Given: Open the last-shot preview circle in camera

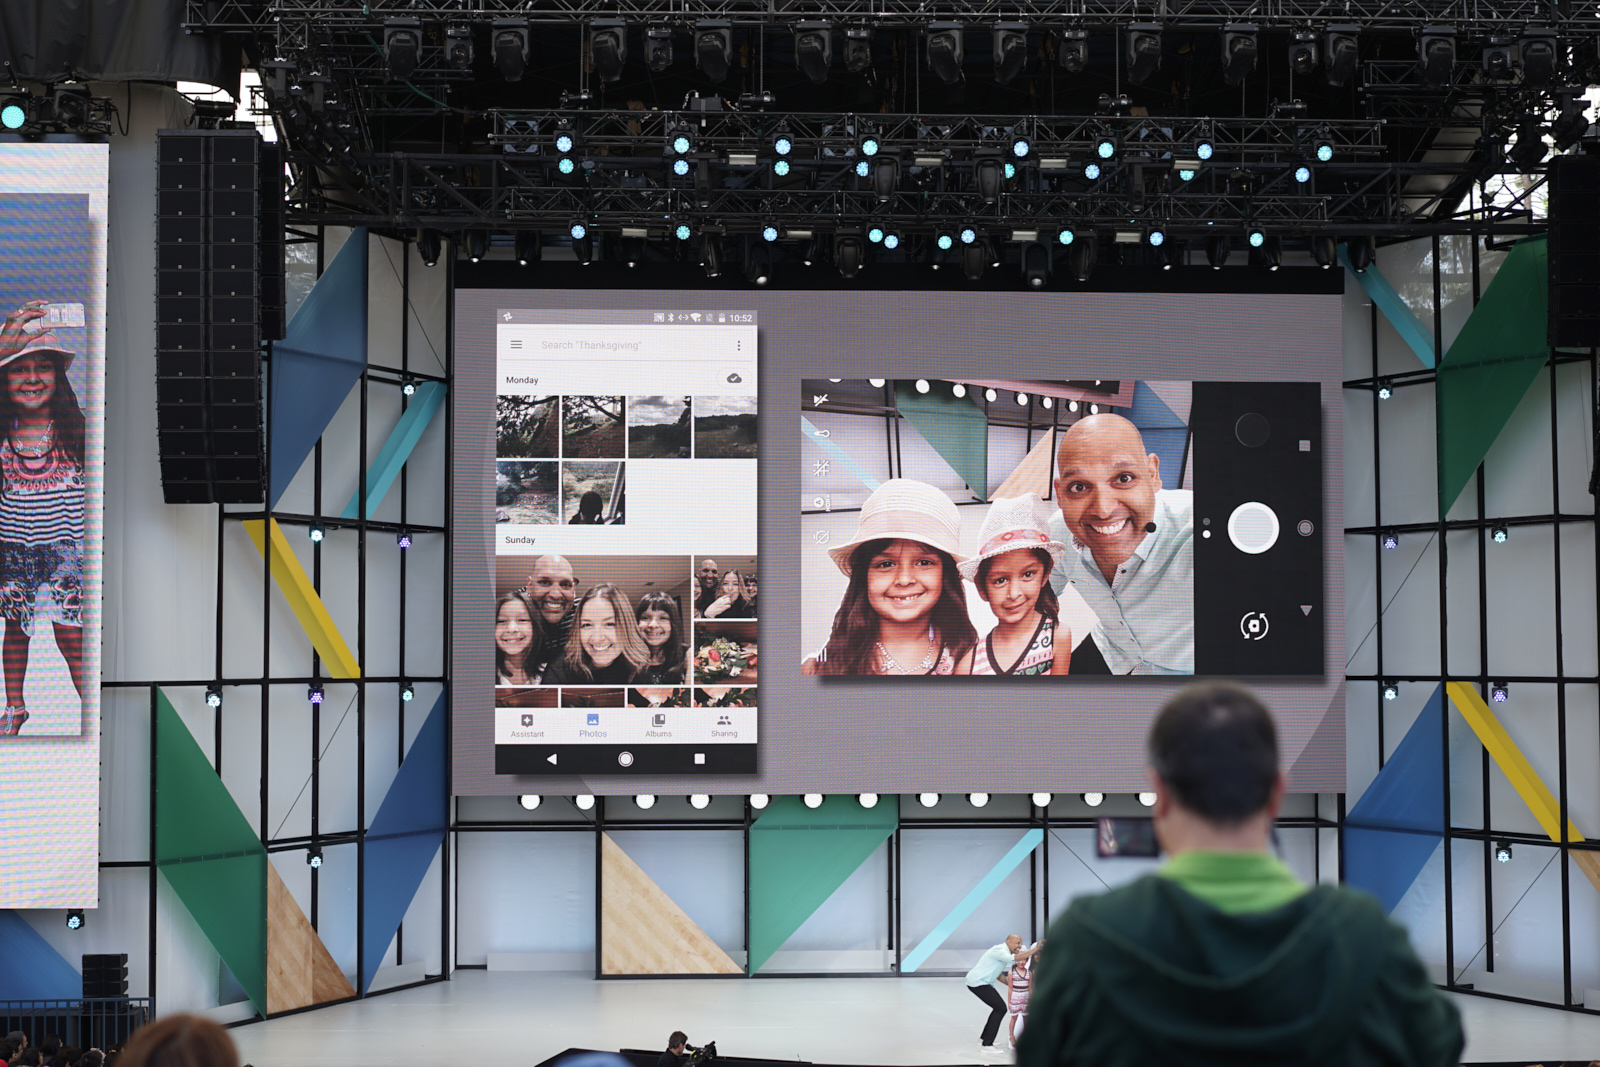Looking at the screenshot, I should [1252, 431].
